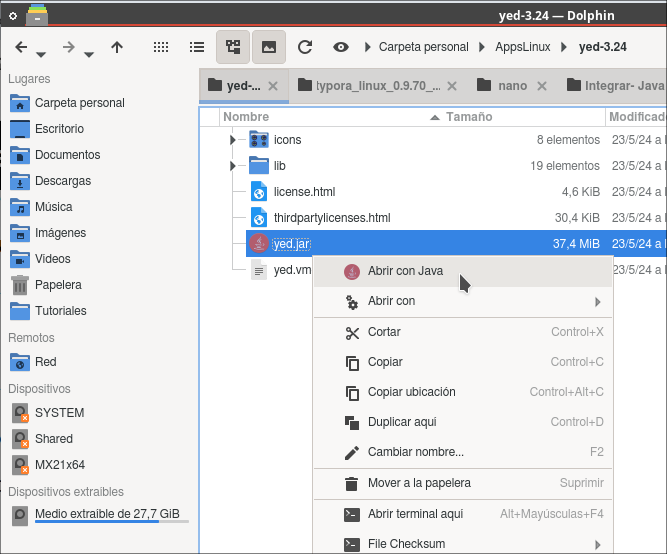The height and width of the screenshot is (554, 667).
Task: Sort by Tamaño column header
Action: click(469, 117)
